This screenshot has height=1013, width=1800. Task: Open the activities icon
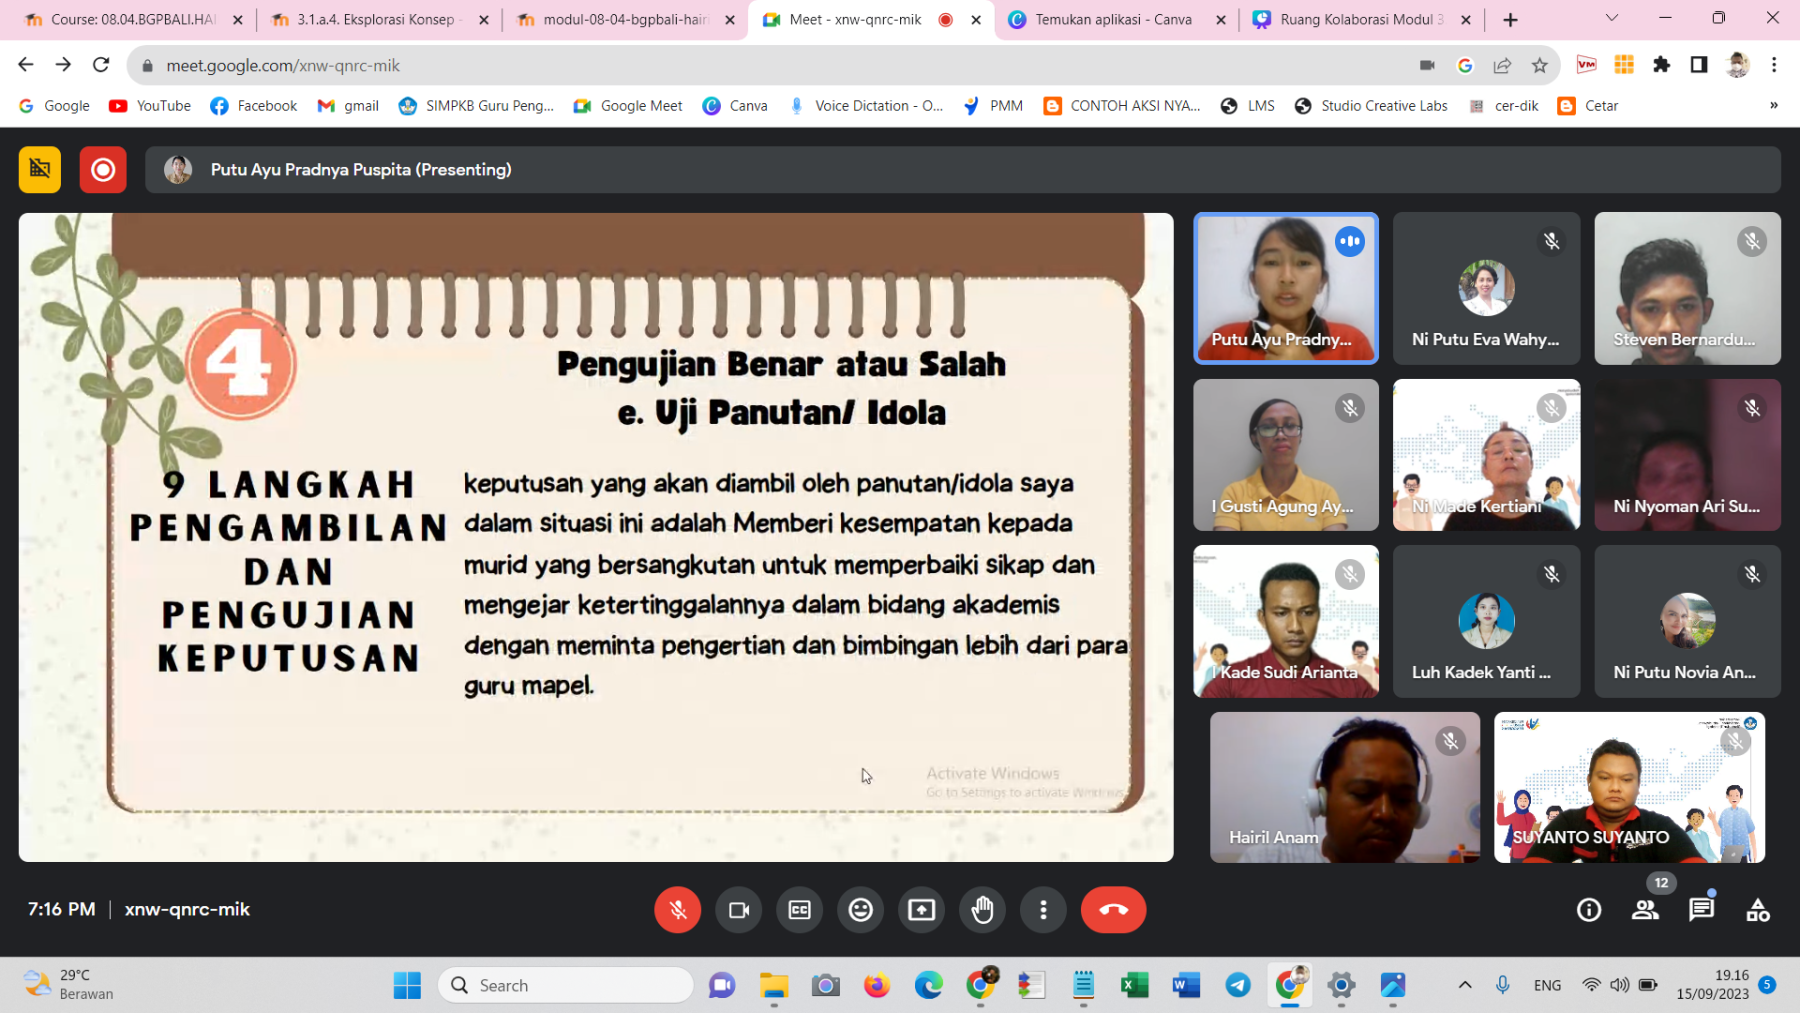1757,910
